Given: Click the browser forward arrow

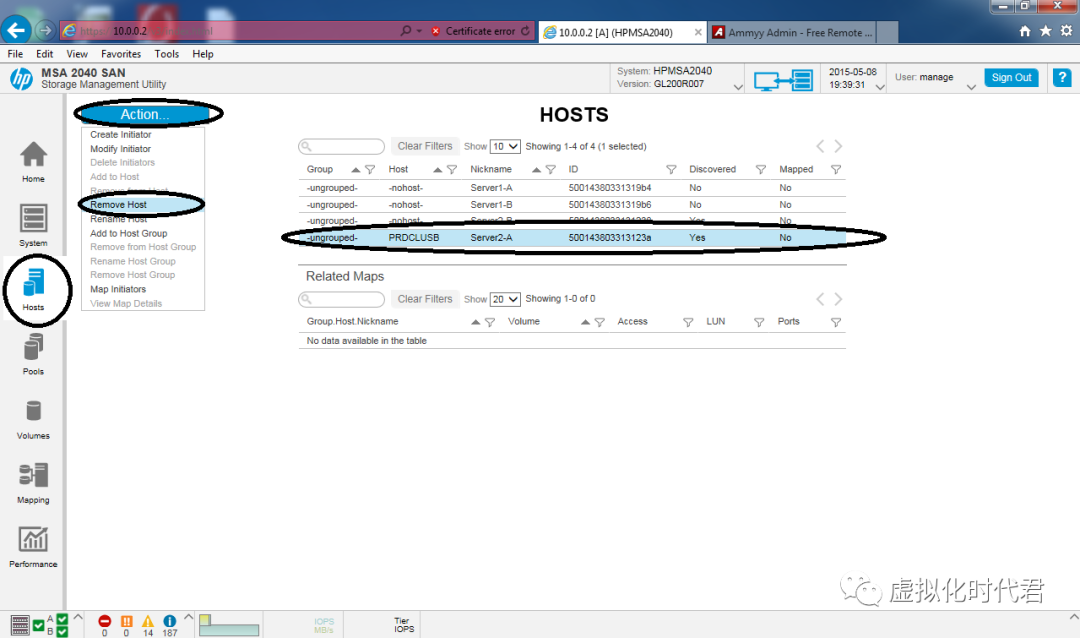Looking at the screenshot, I should tap(45, 30).
